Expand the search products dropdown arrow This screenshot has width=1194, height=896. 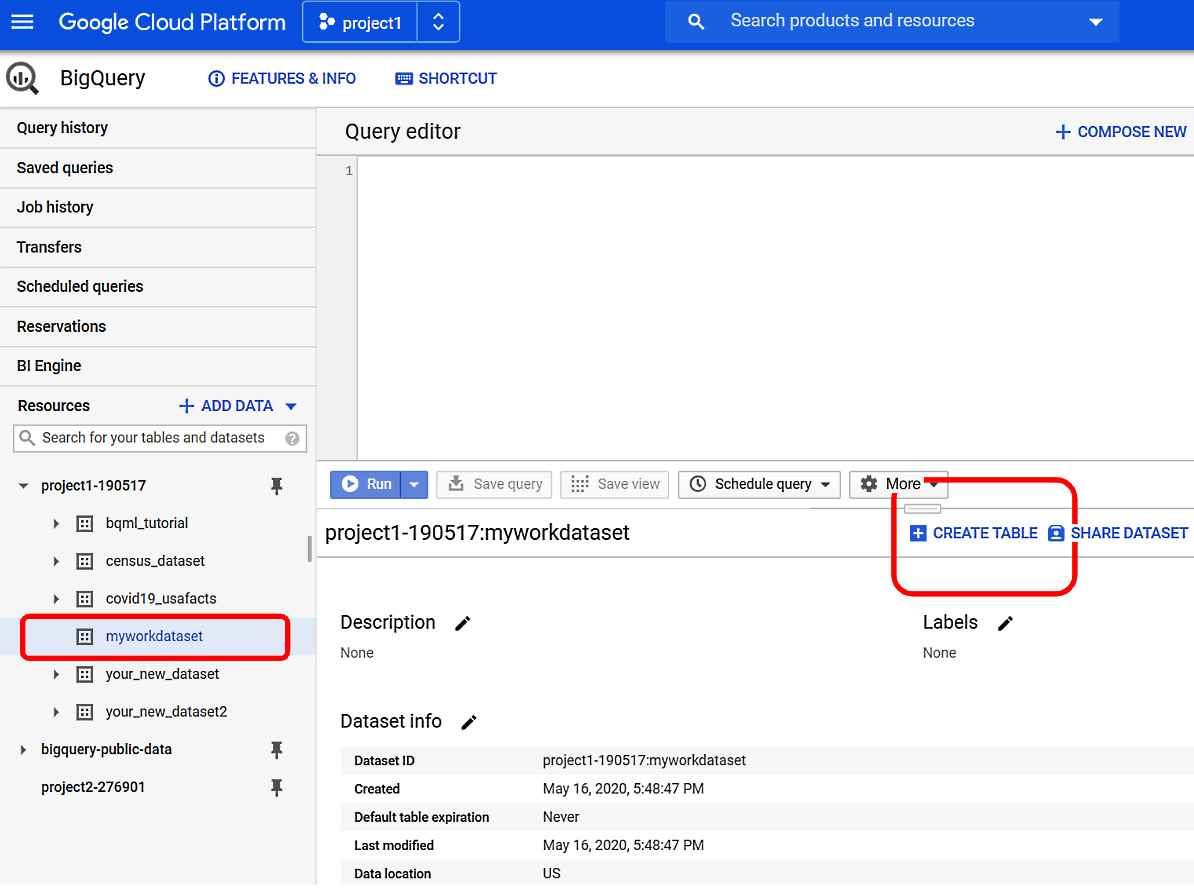click(1095, 22)
